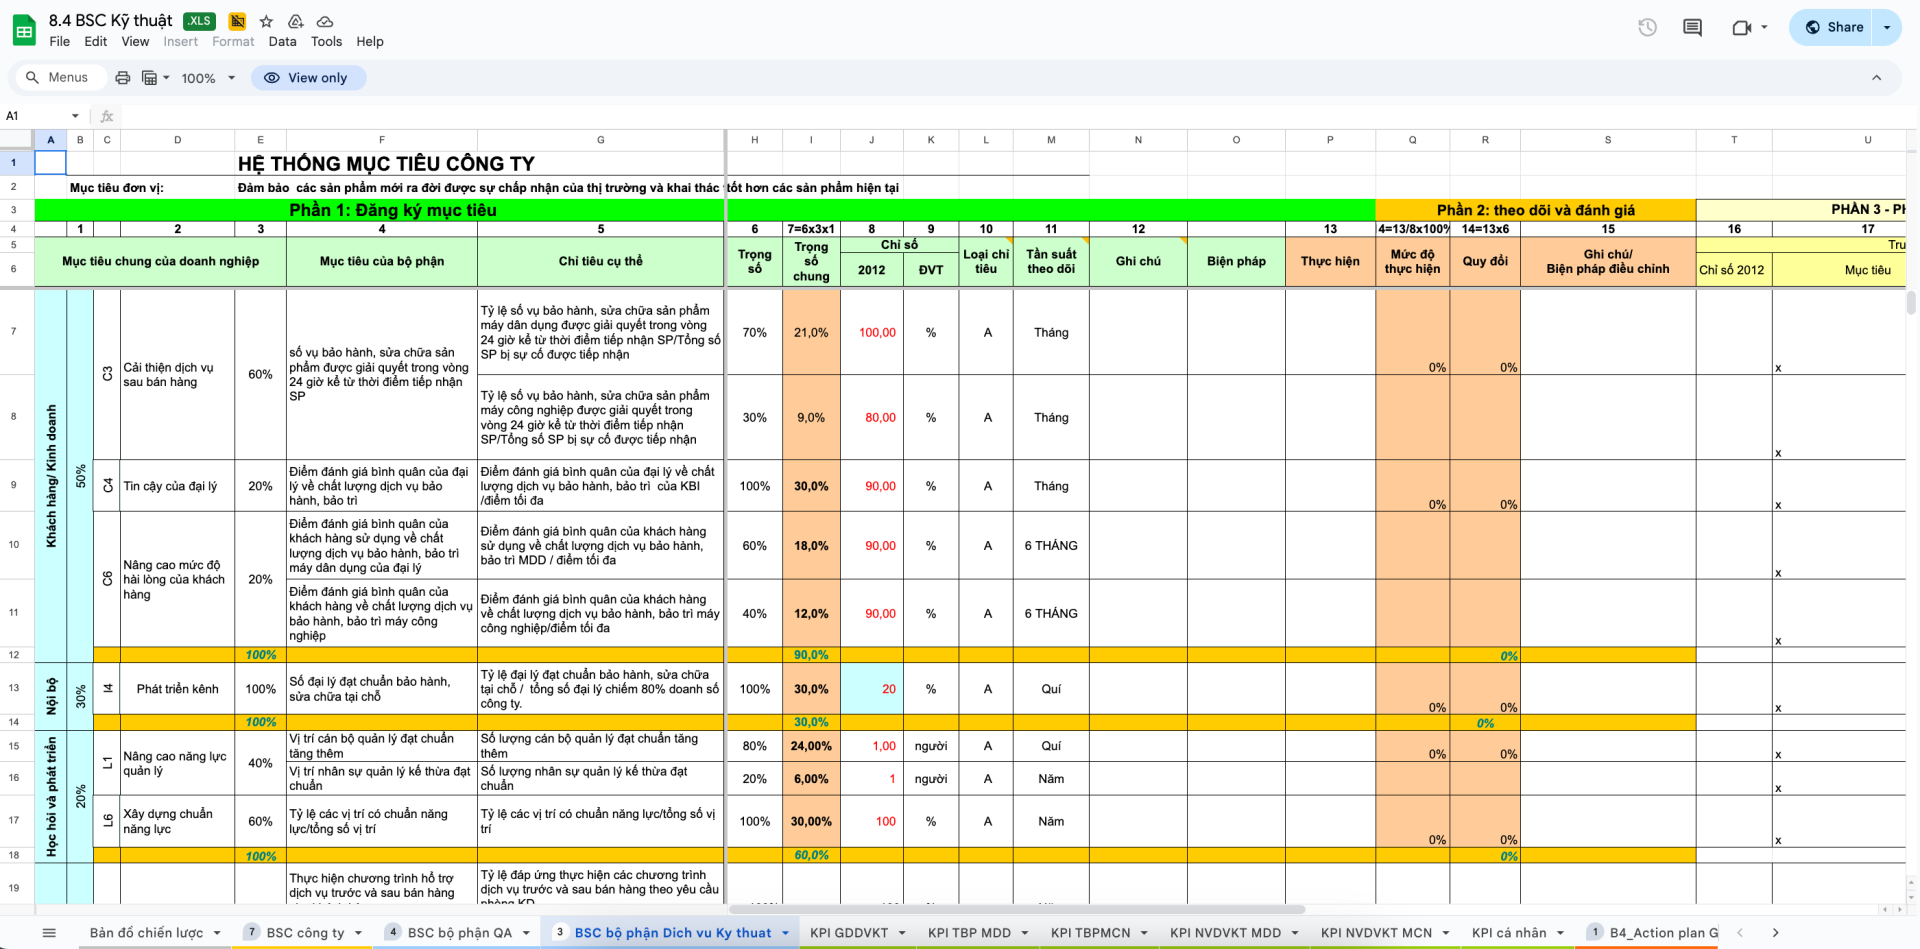This screenshot has height=949, width=1920.
Task: Go to next sheet tabs arrow
Action: 1775,933
